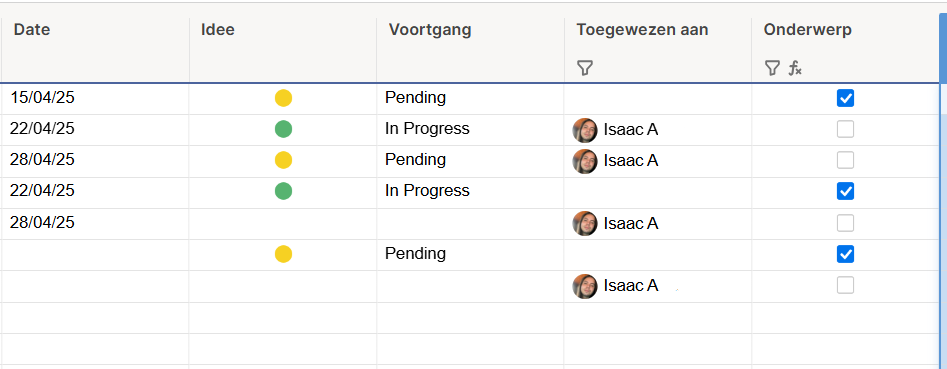Screen dimensions: 947x369
Task: Click the green dot in first 22/04/25 row
Action: [x=283, y=129]
